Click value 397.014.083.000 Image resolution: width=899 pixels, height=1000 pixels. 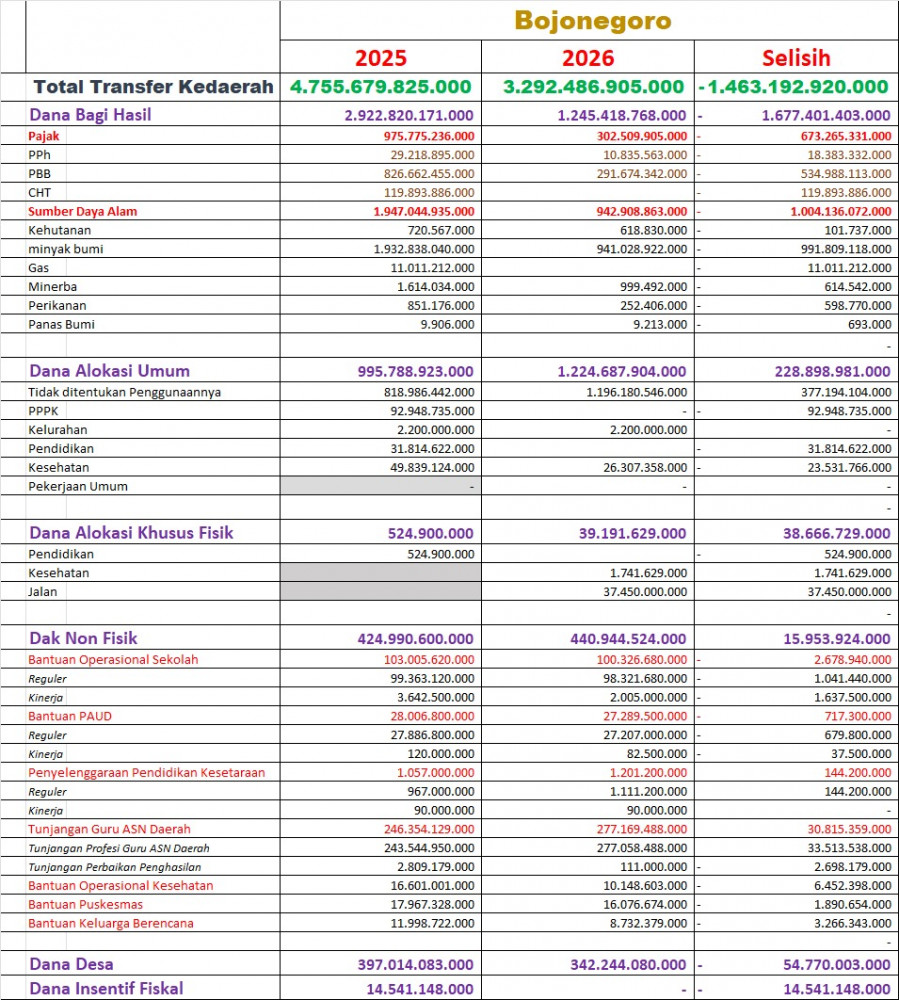coord(416,965)
